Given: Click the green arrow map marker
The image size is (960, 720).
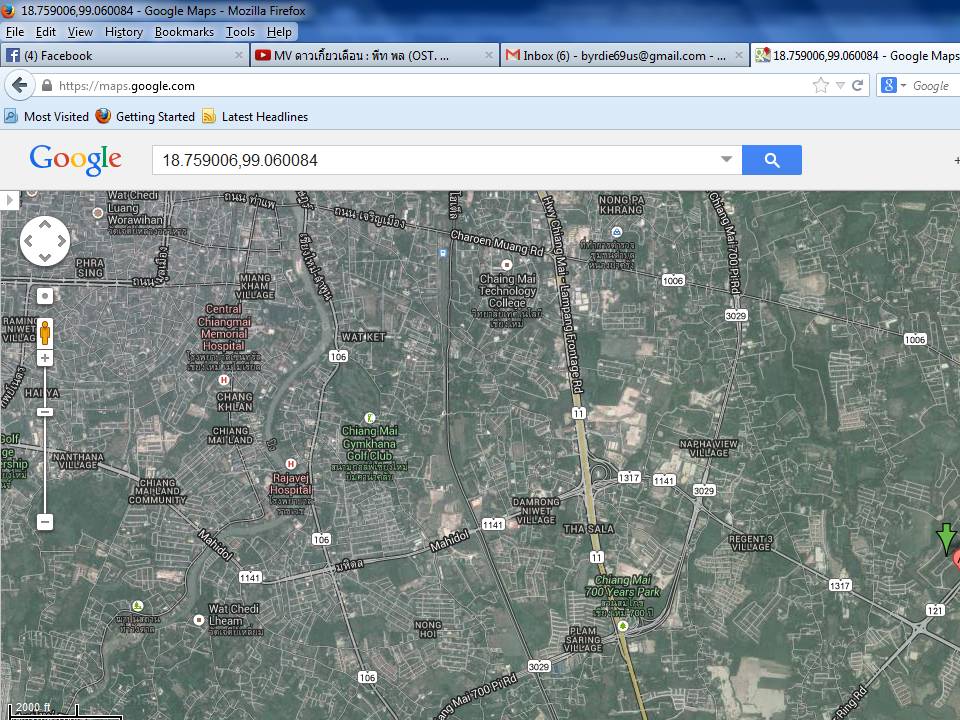Looking at the screenshot, I should click(x=946, y=539).
